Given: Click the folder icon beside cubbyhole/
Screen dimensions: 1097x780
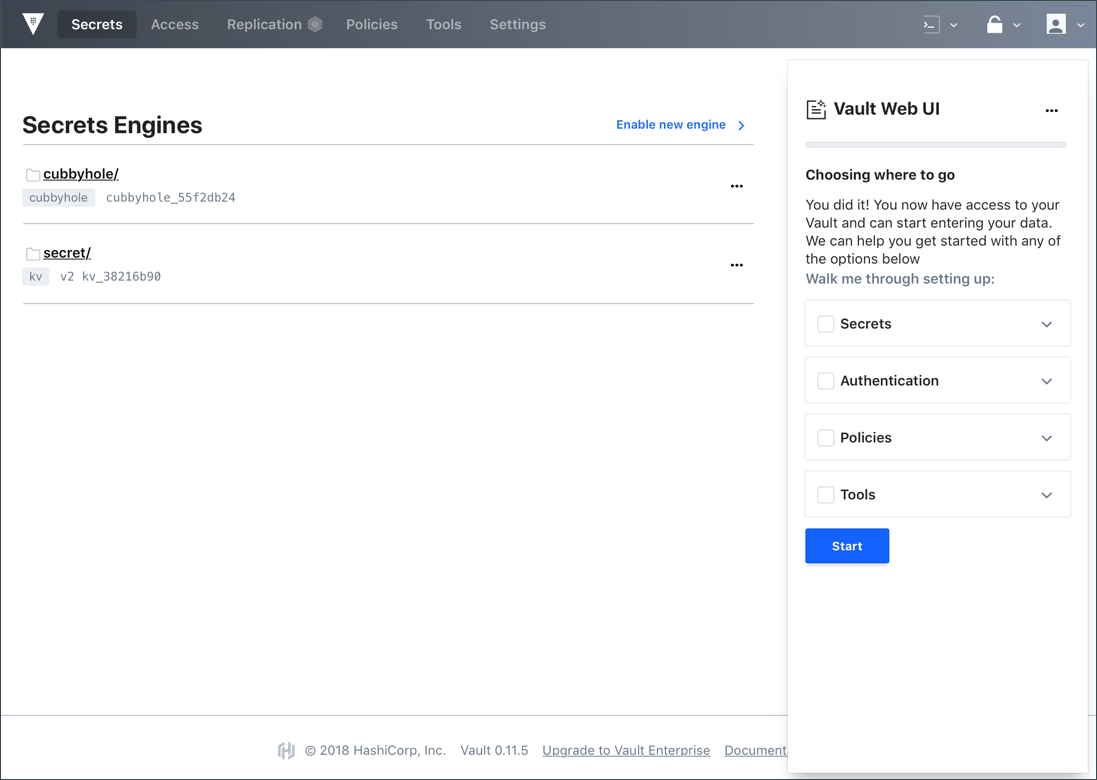Looking at the screenshot, I should pos(32,174).
